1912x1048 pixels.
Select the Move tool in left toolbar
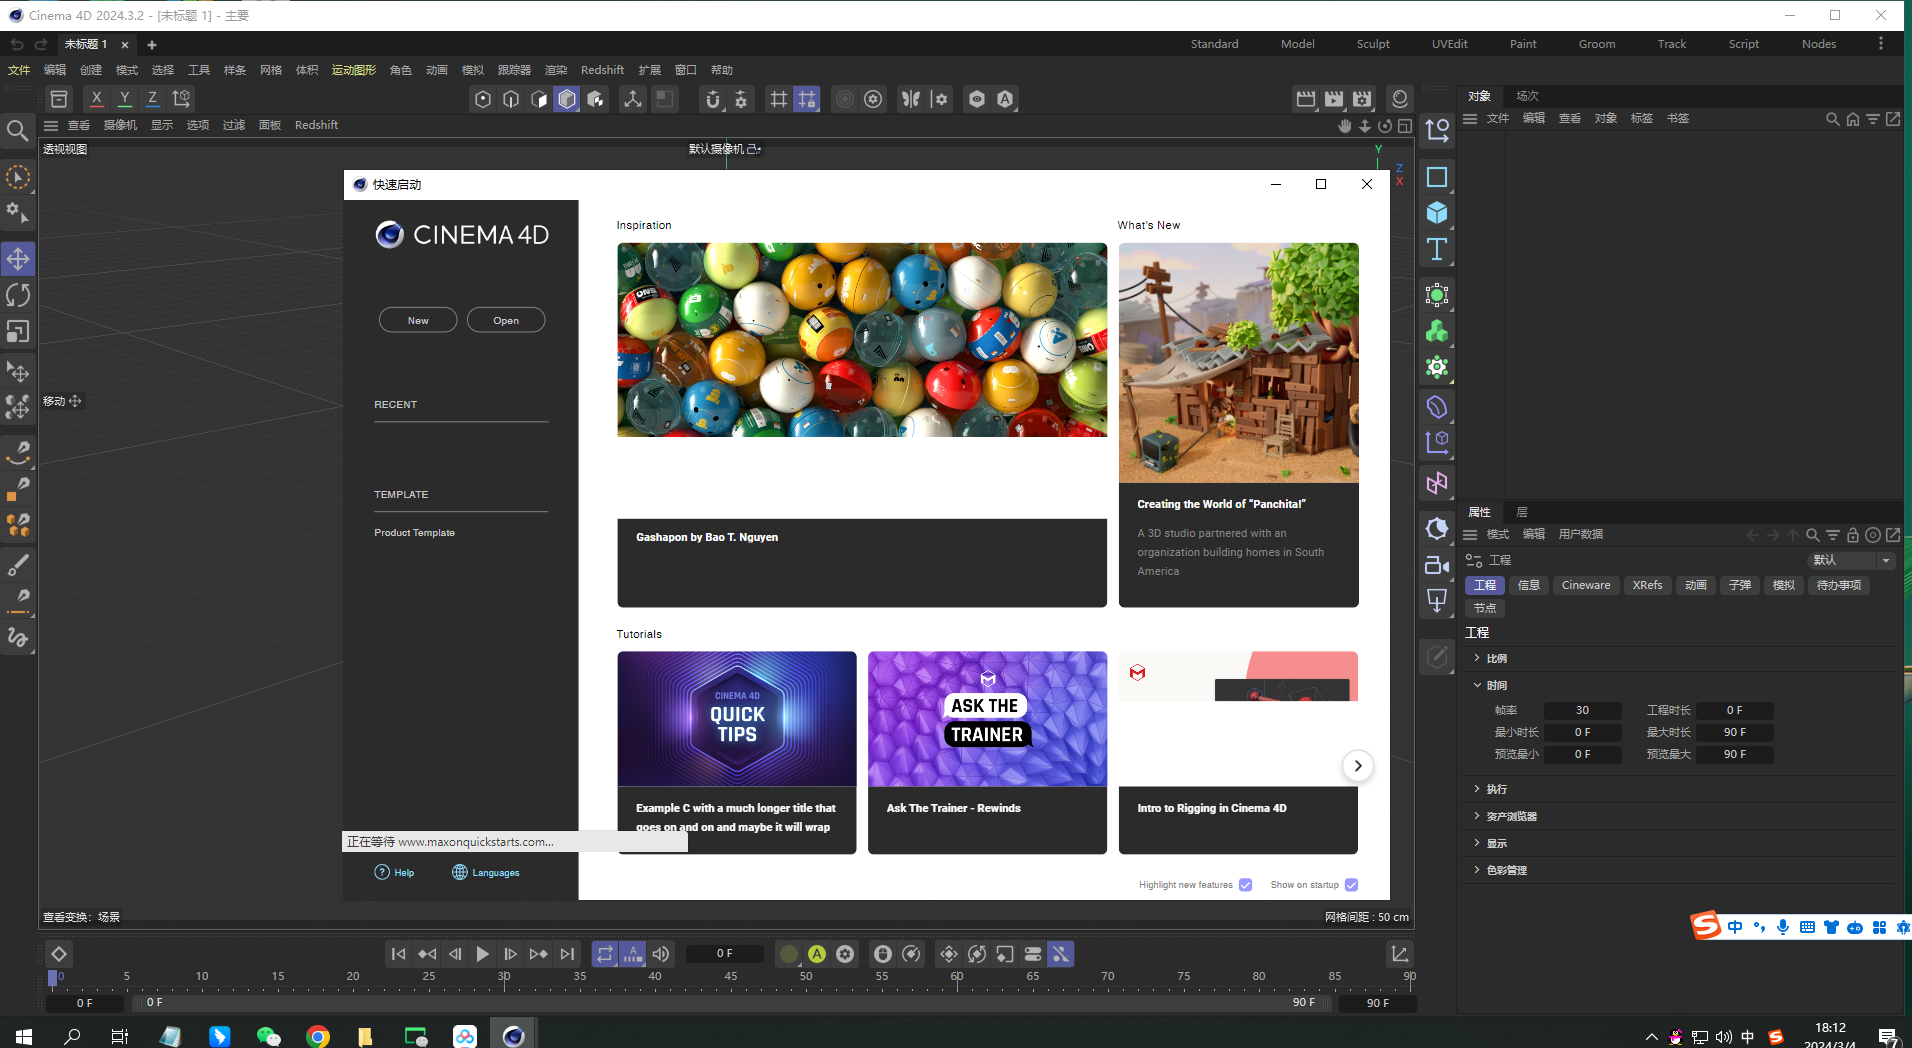(18, 259)
